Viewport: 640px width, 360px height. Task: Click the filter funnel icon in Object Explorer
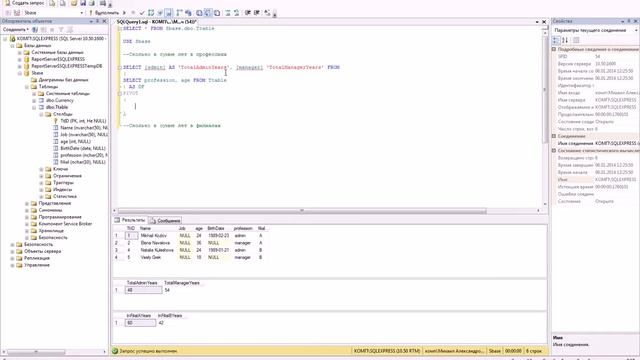(x=61, y=30)
